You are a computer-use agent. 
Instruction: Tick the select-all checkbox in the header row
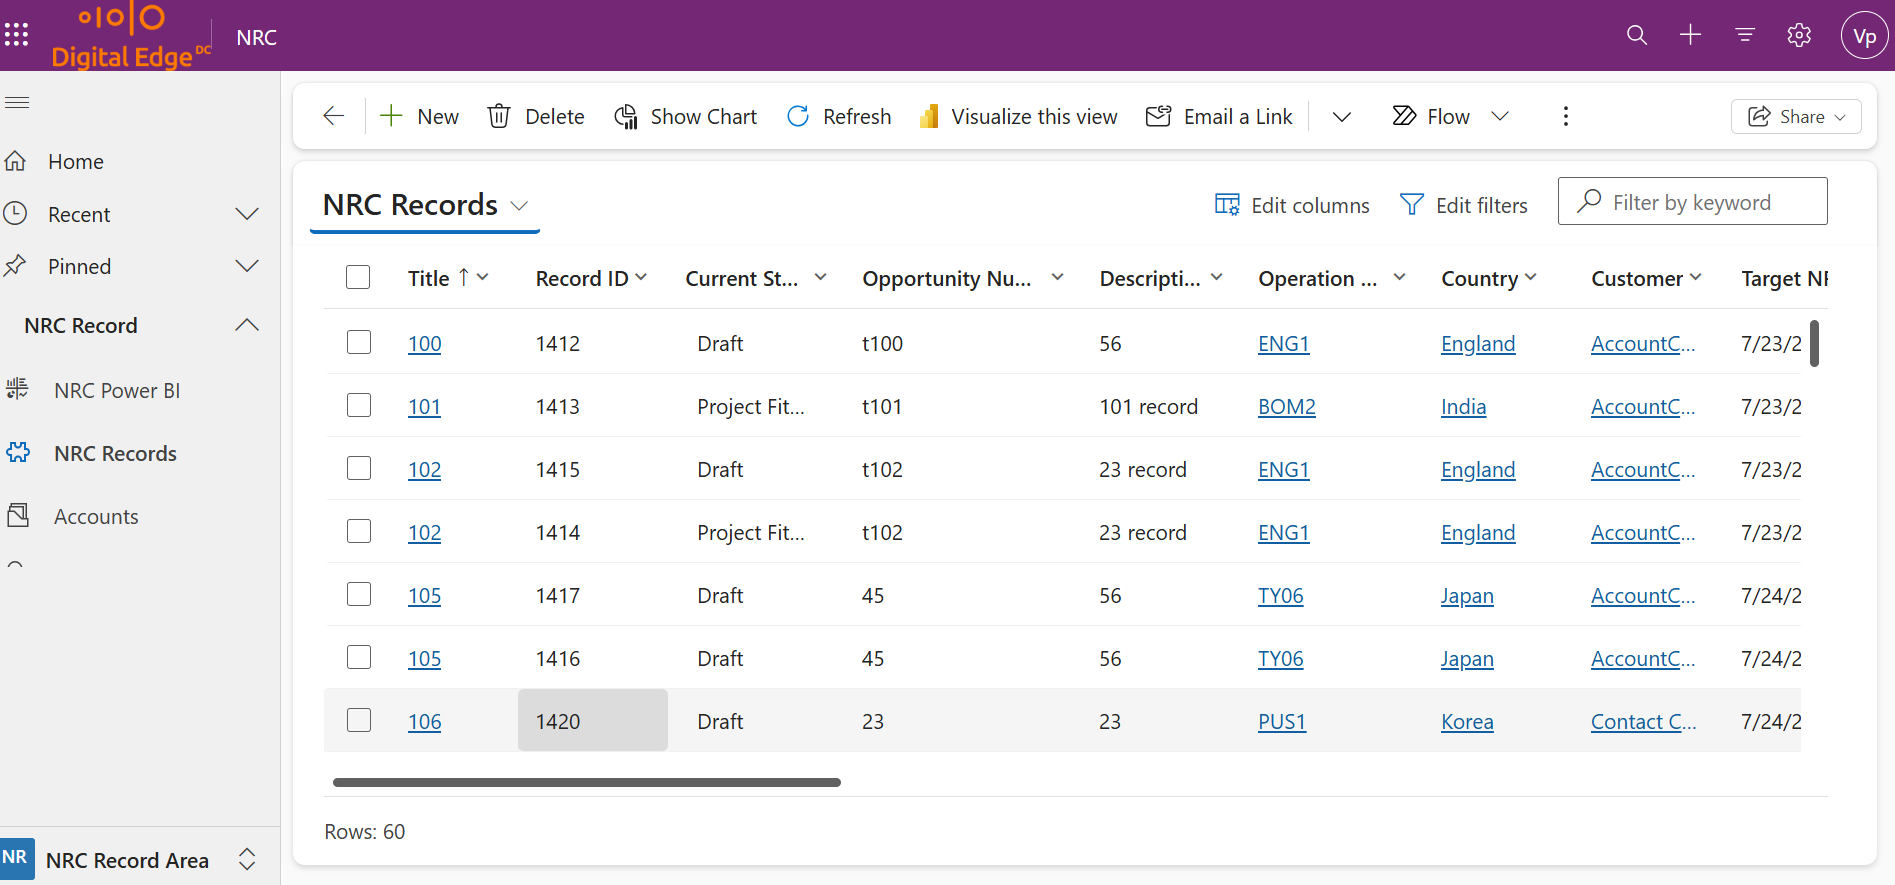click(358, 277)
